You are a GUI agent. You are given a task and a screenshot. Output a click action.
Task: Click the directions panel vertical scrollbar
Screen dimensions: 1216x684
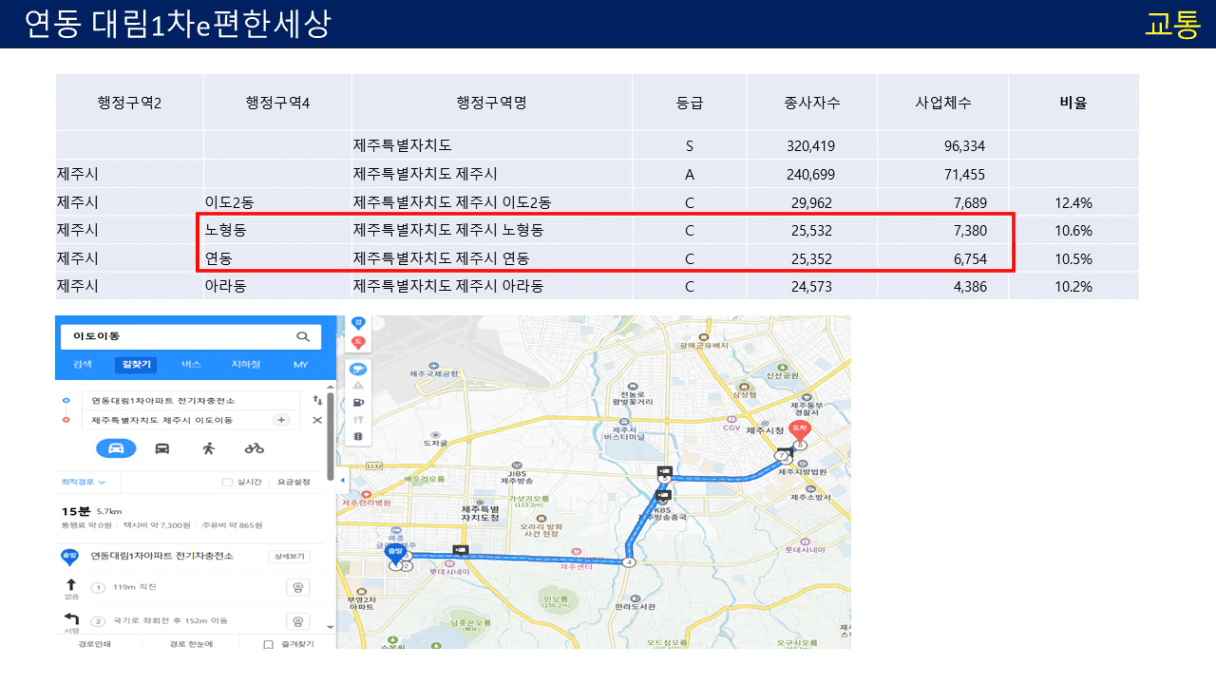click(331, 435)
